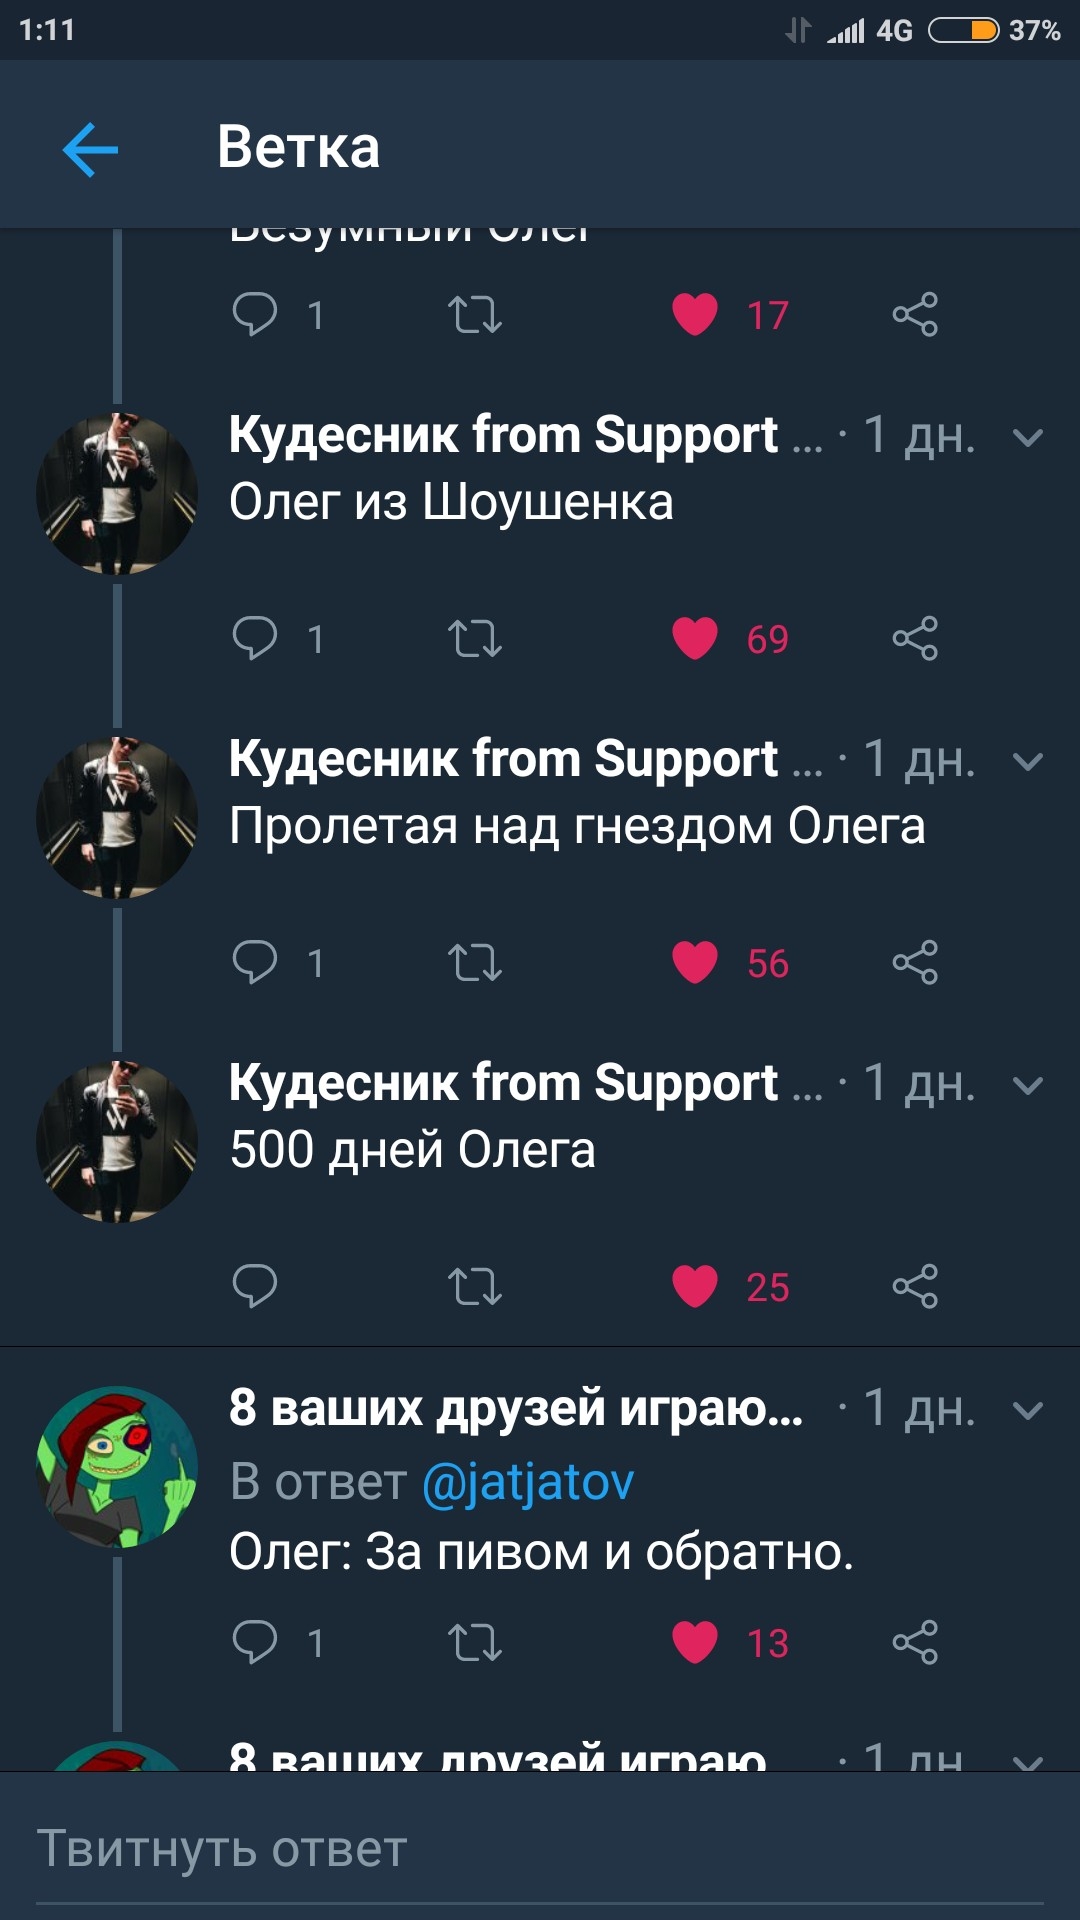Expand the menu chevron on "500 дней Олега" tweet
The image size is (1080, 1920).
point(1028,1085)
